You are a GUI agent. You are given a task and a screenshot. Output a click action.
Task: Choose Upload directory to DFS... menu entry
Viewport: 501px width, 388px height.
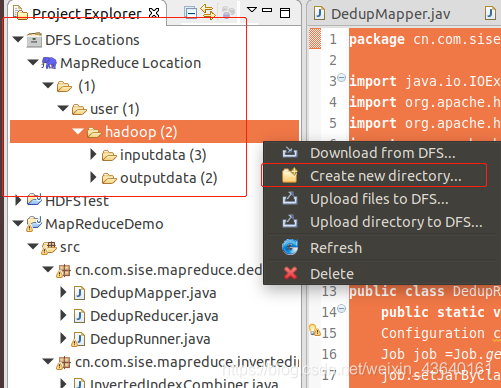(x=396, y=222)
